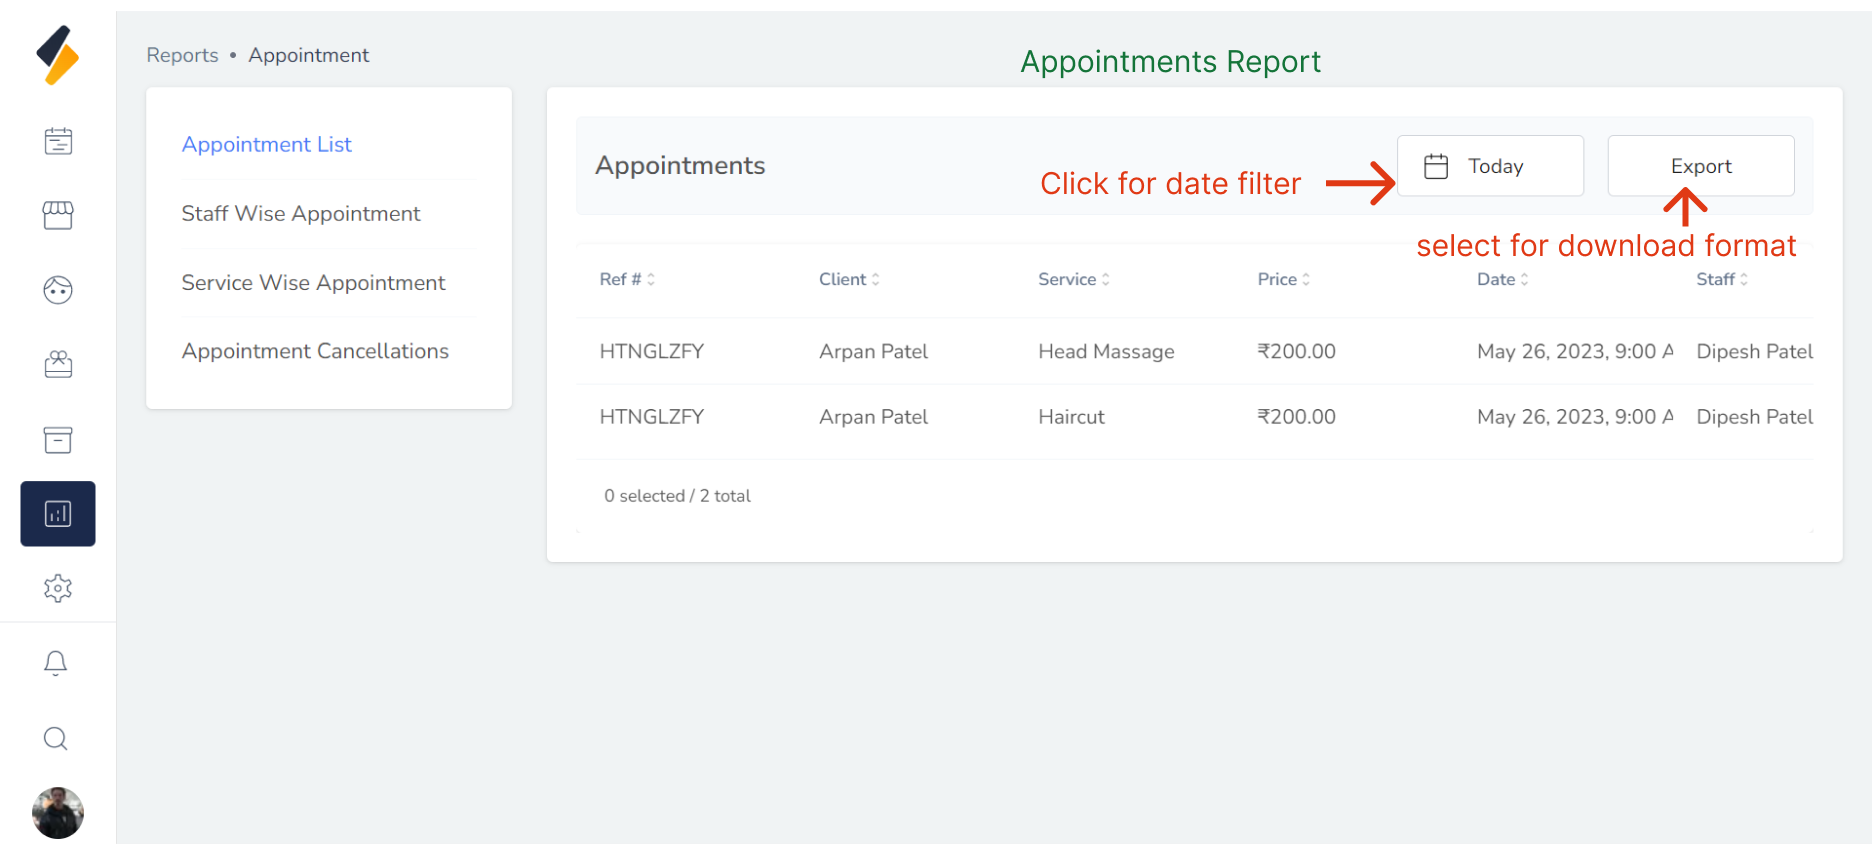Open the archive box icon in sidebar
This screenshot has width=1872, height=855.
pos(58,440)
